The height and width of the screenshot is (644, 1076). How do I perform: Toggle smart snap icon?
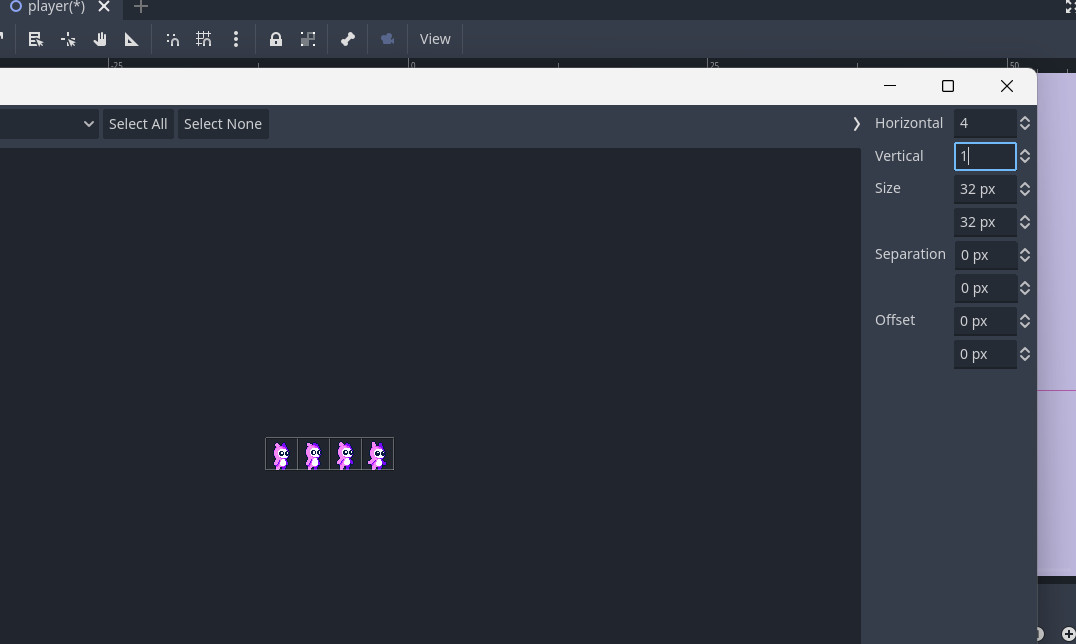173,39
